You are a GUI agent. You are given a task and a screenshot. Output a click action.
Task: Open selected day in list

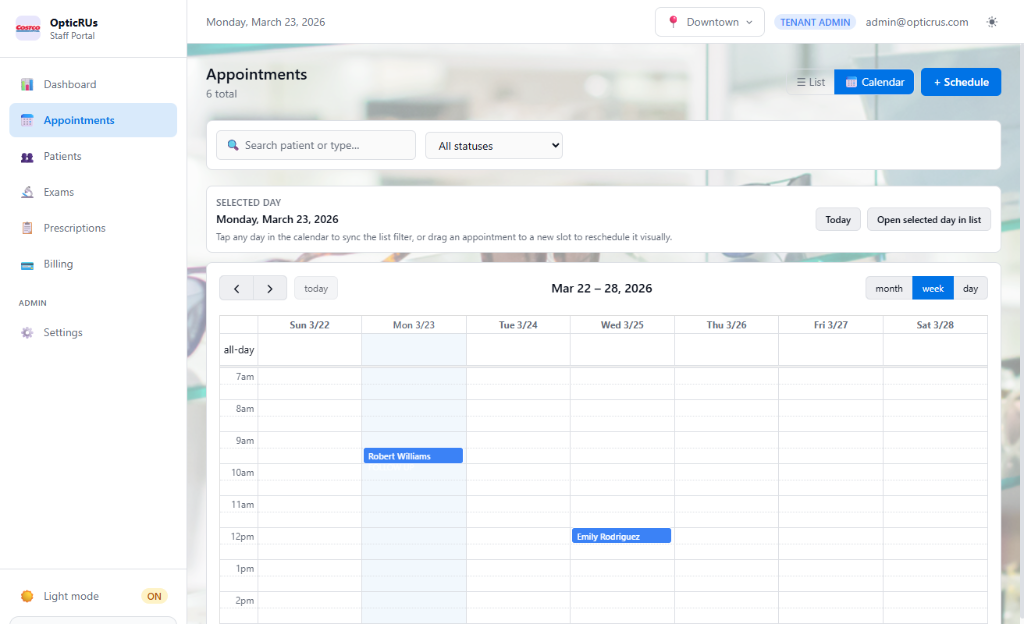pos(928,218)
